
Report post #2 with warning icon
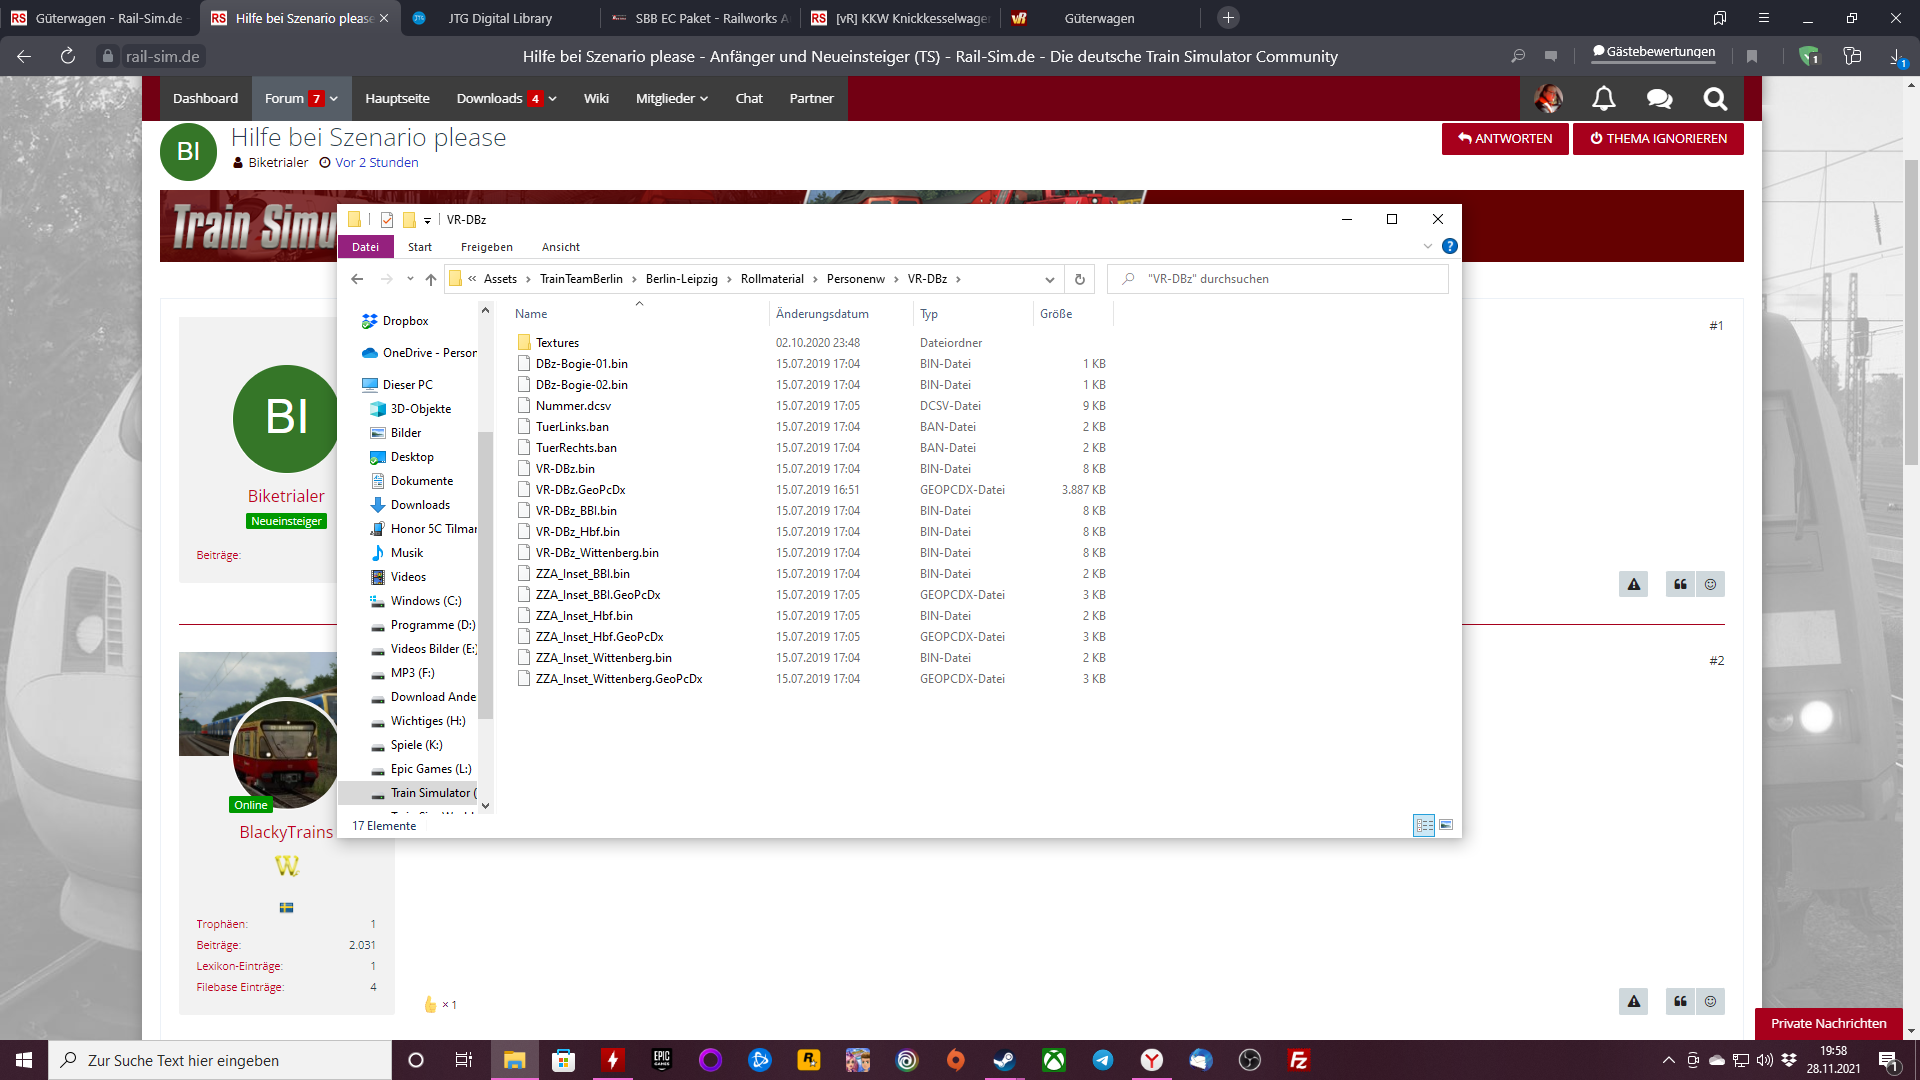[1634, 1001]
